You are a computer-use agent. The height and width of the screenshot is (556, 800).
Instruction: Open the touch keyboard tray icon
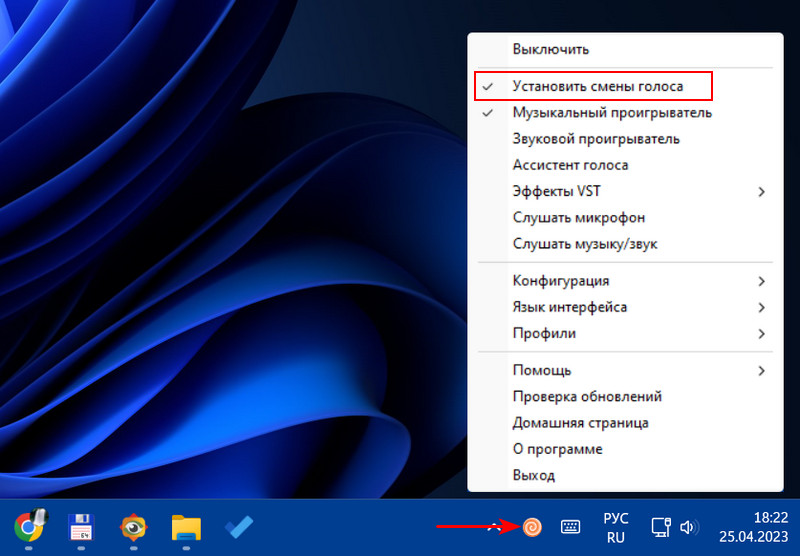(570, 527)
